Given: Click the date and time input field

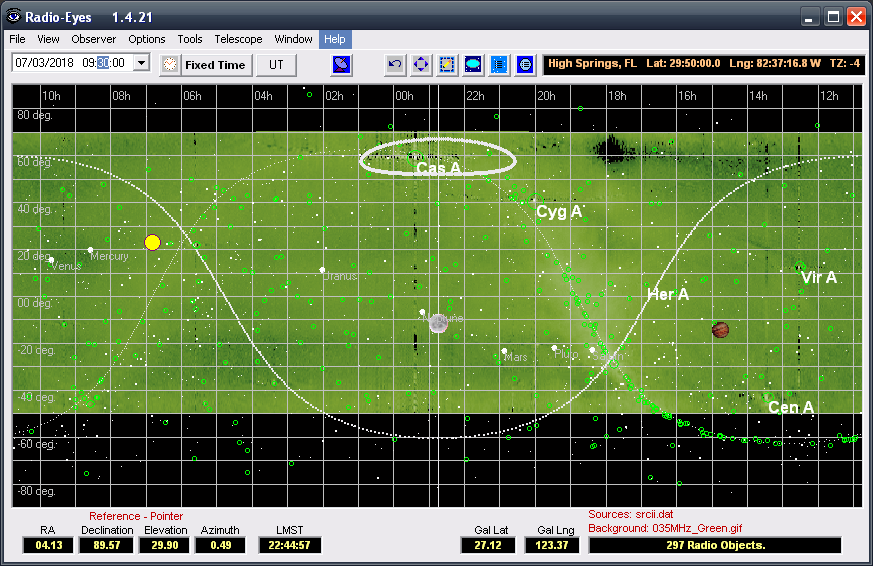Looking at the screenshot, I should point(70,63).
